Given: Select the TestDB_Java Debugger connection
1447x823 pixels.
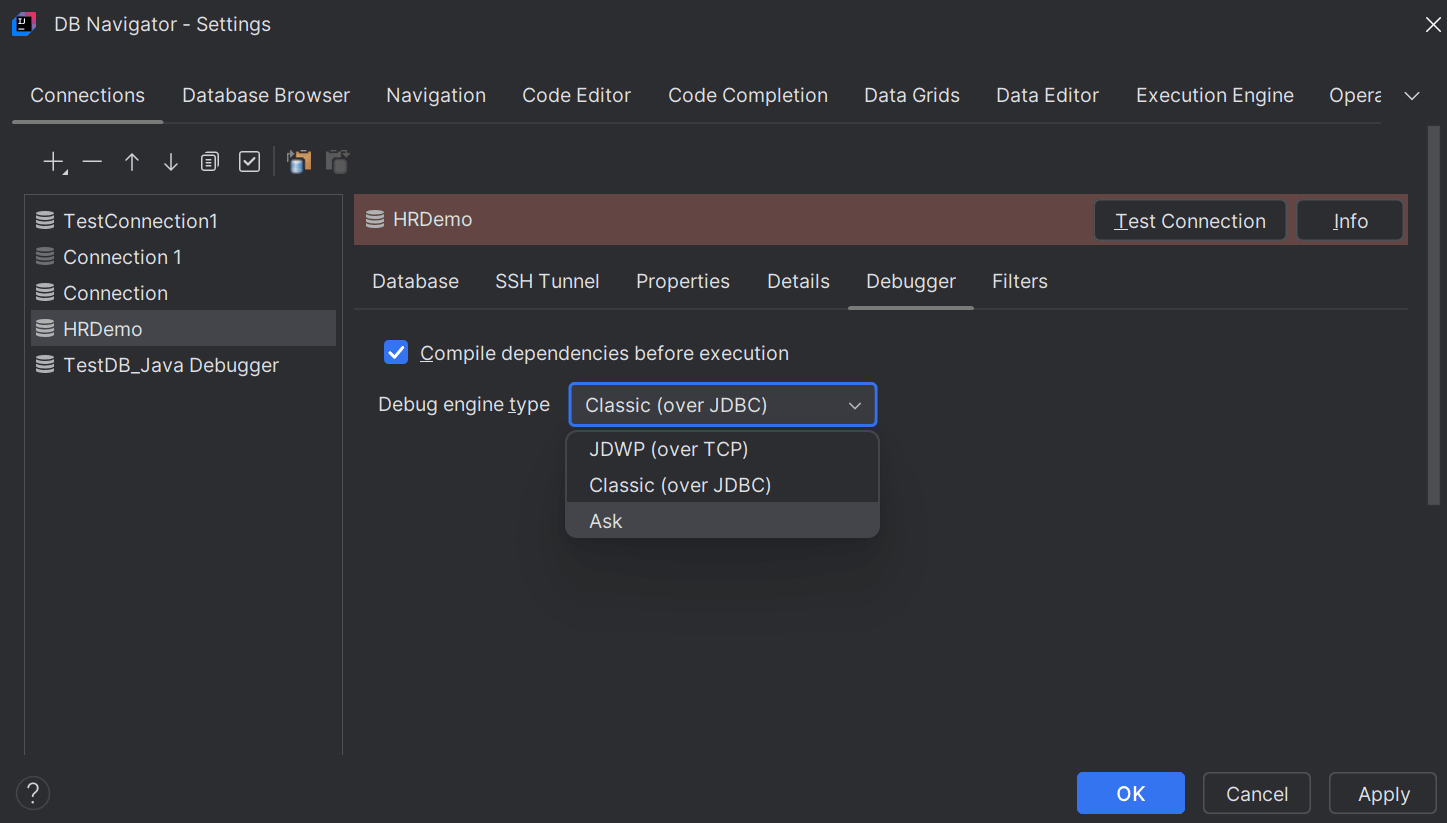Looking at the screenshot, I should (170, 364).
